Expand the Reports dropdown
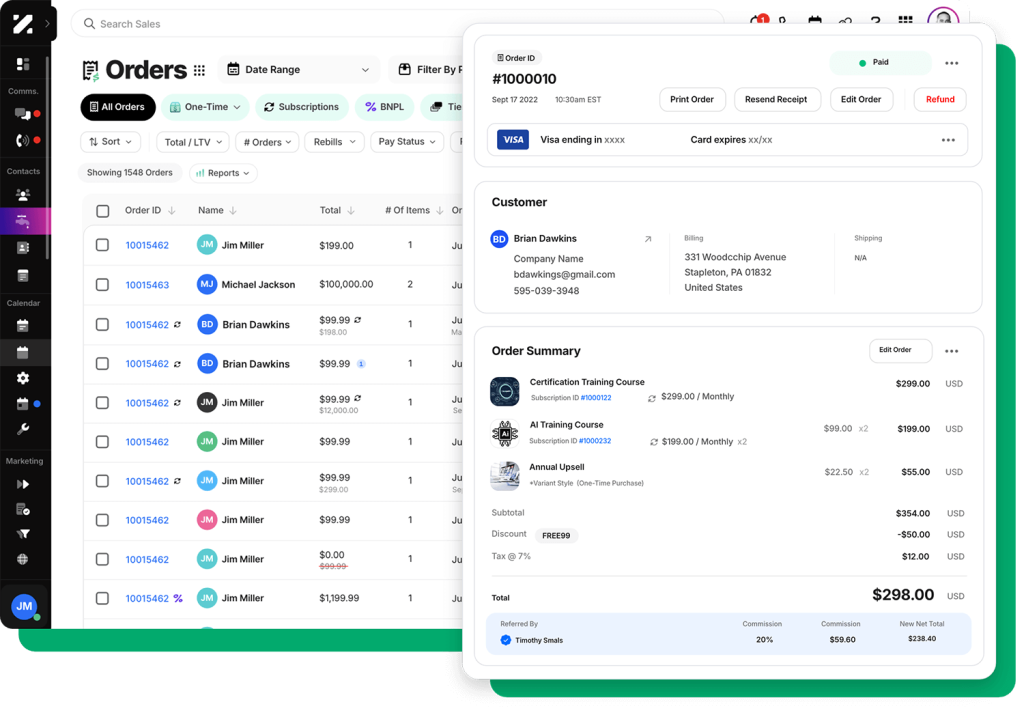The height and width of the screenshot is (715, 1024). (x=223, y=173)
